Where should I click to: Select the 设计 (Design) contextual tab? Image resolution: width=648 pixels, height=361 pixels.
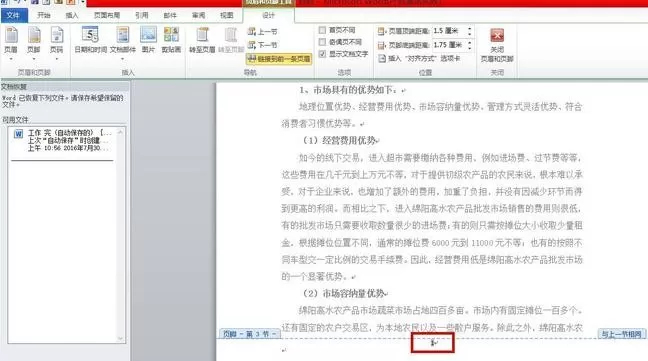(x=269, y=15)
